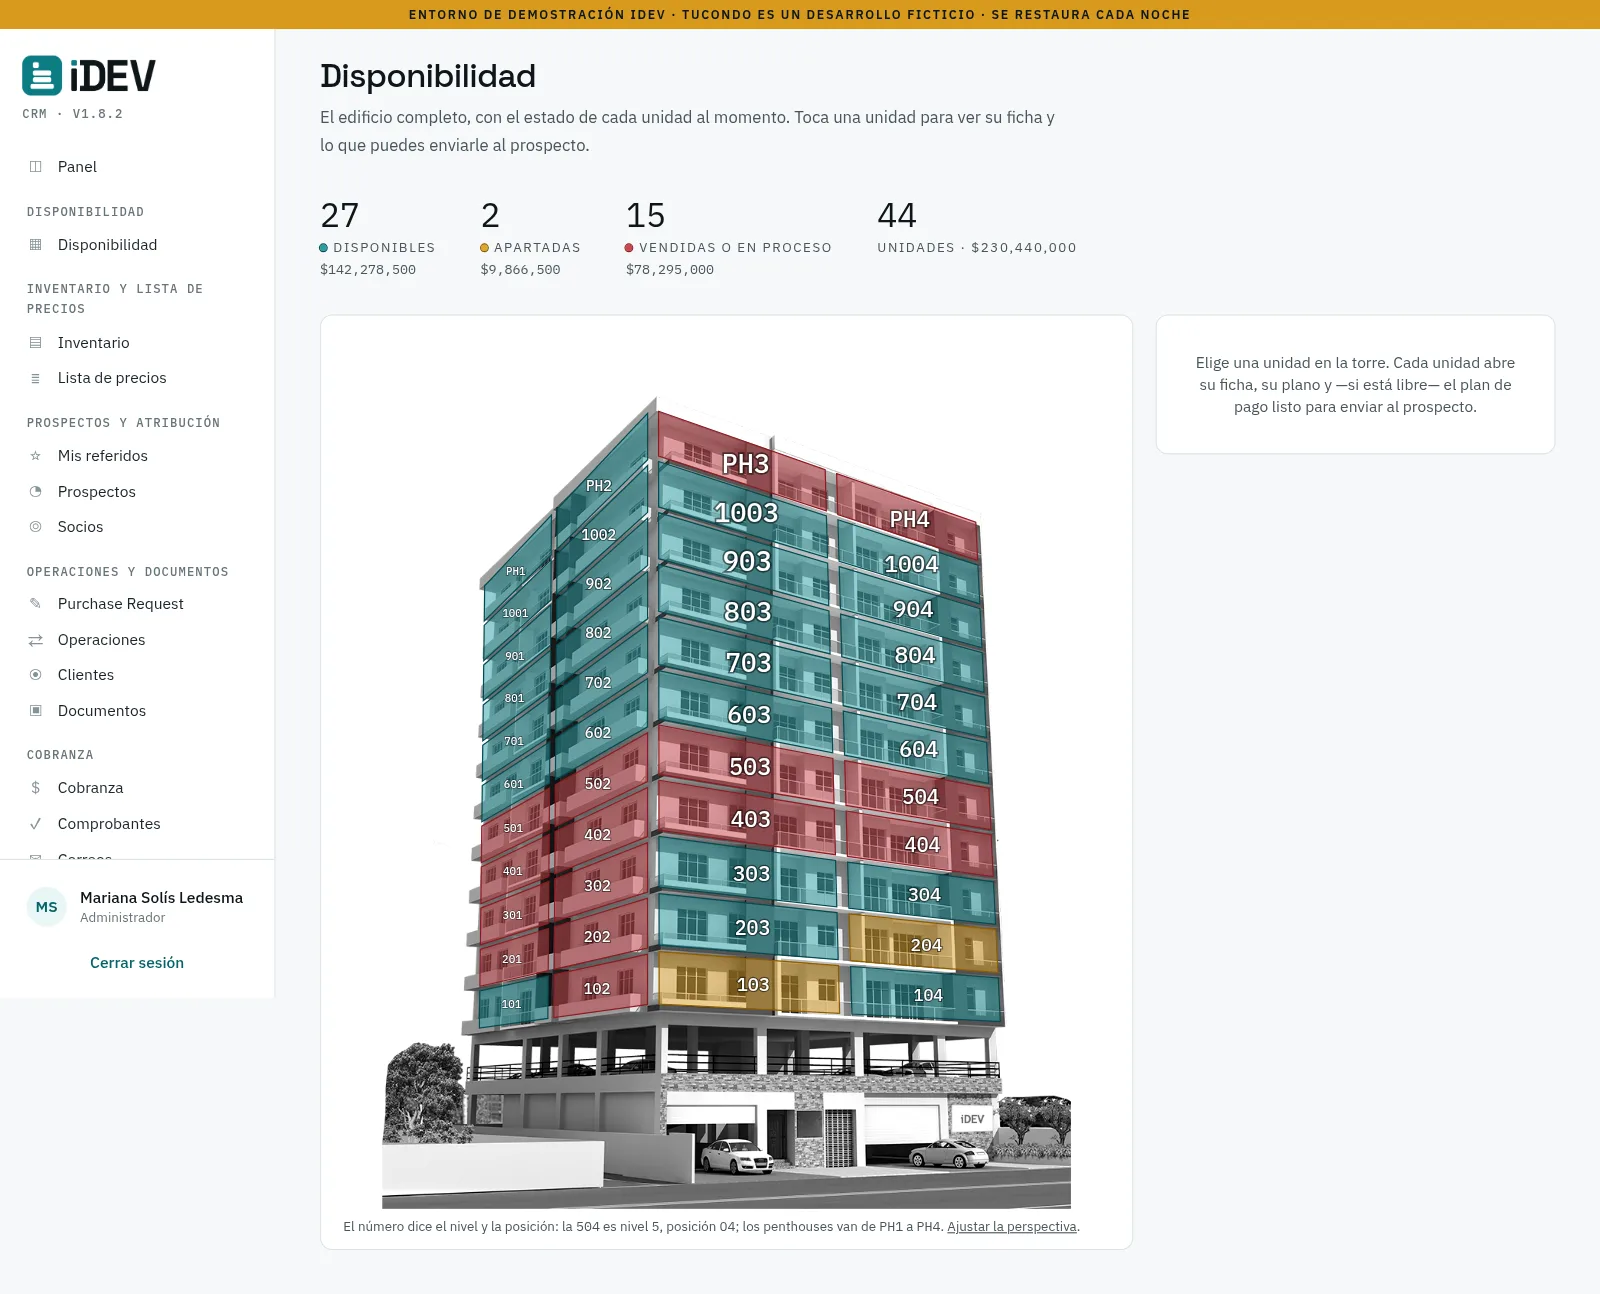The width and height of the screenshot is (1600, 1294).
Task: Click the Cobranza dollar icon
Action: point(36,788)
